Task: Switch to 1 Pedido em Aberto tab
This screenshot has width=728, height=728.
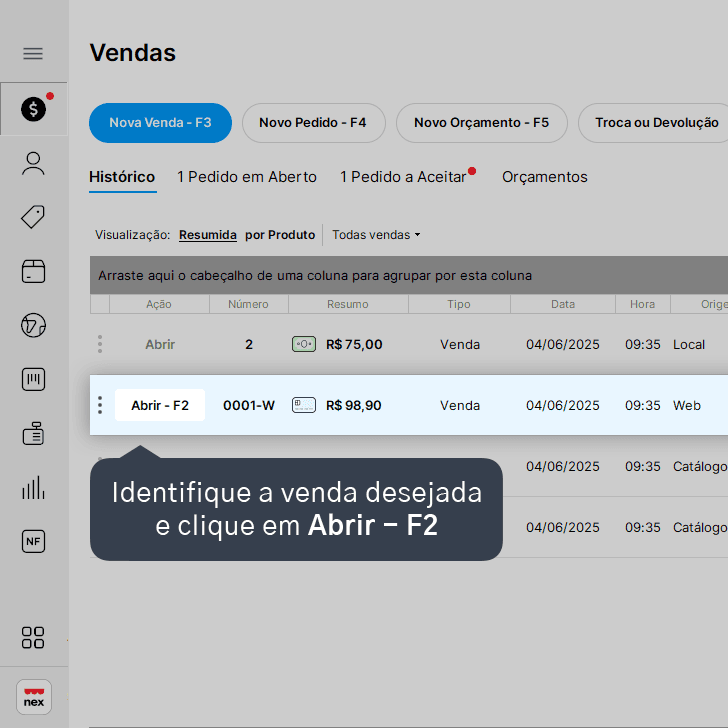Action: pyautogui.click(x=247, y=177)
